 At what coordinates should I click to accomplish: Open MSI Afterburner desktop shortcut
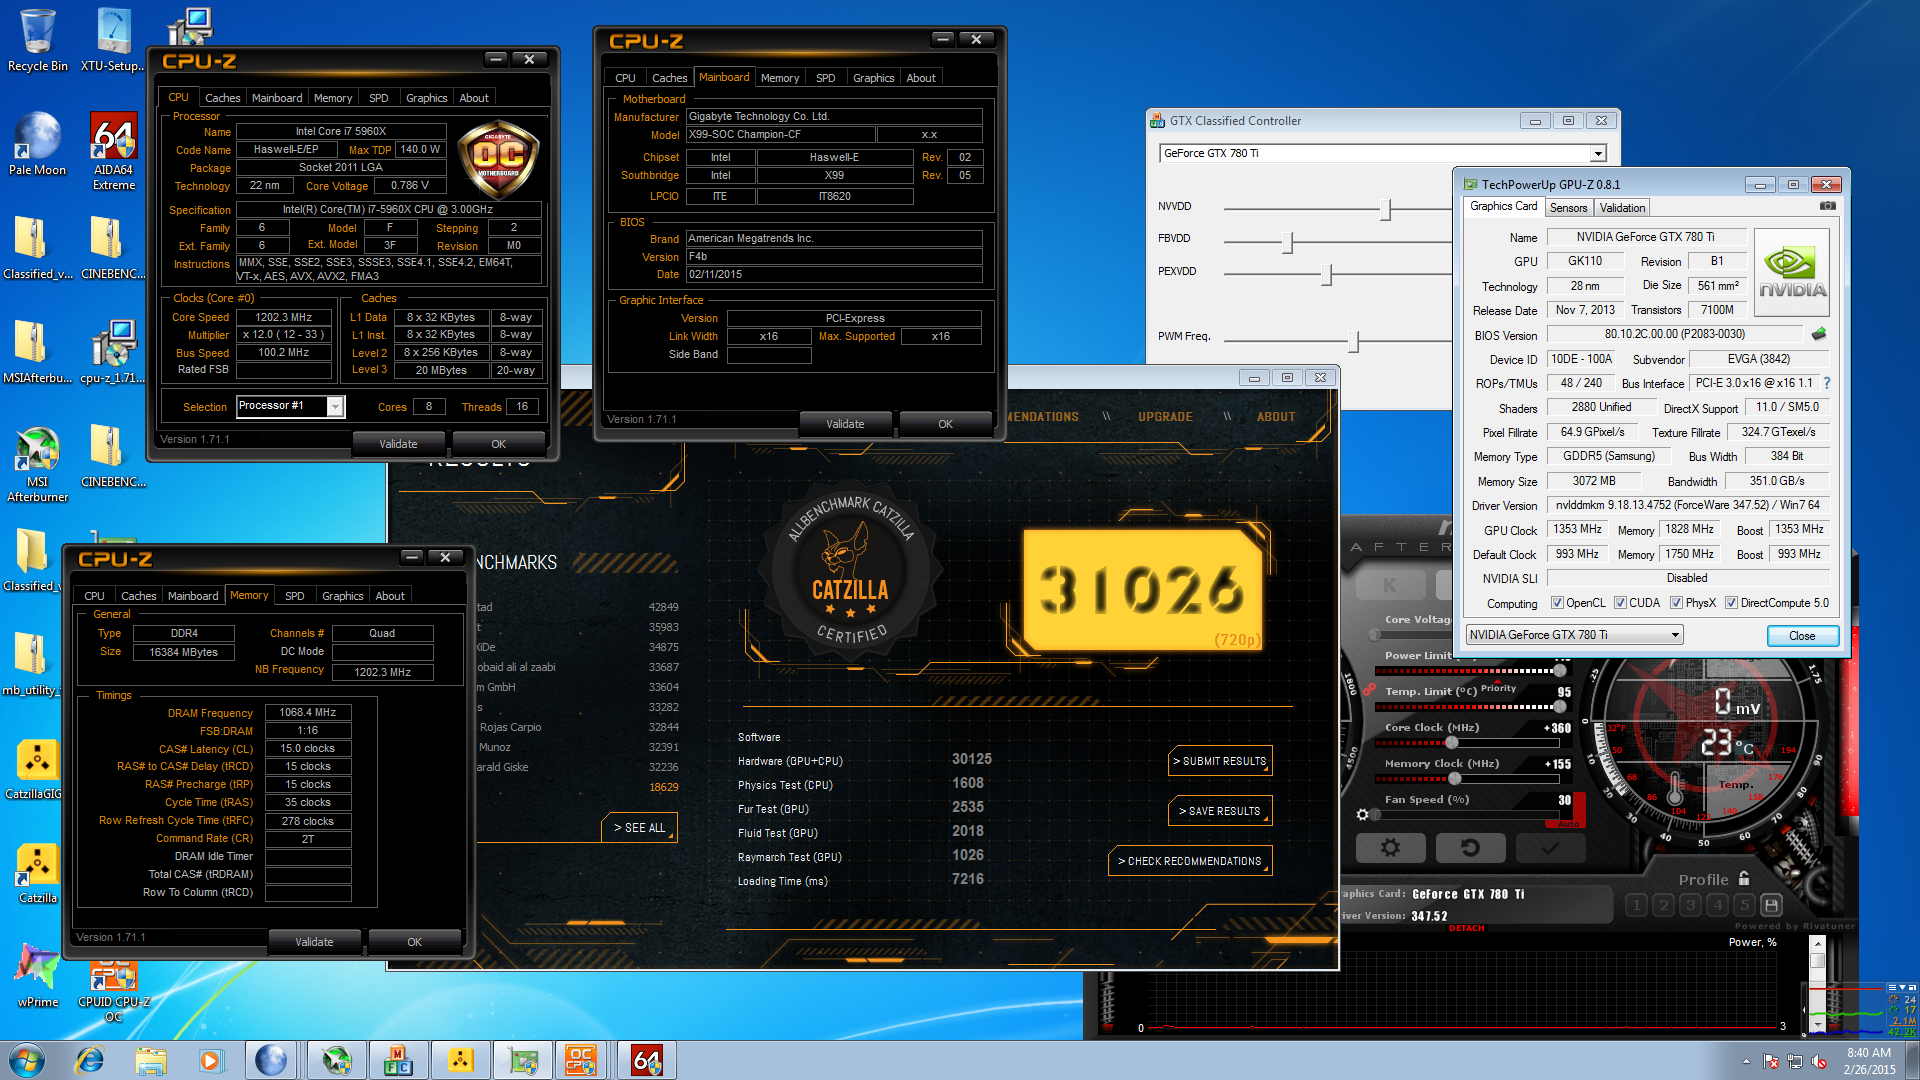point(37,464)
